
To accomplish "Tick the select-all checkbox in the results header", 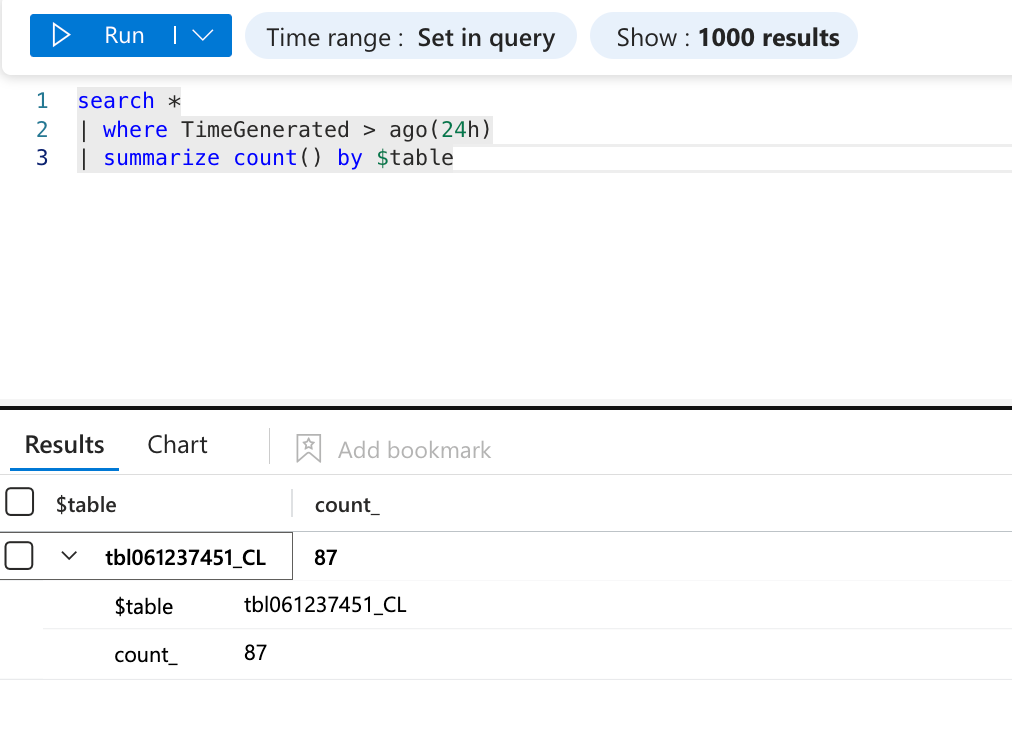I will point(19,502).
